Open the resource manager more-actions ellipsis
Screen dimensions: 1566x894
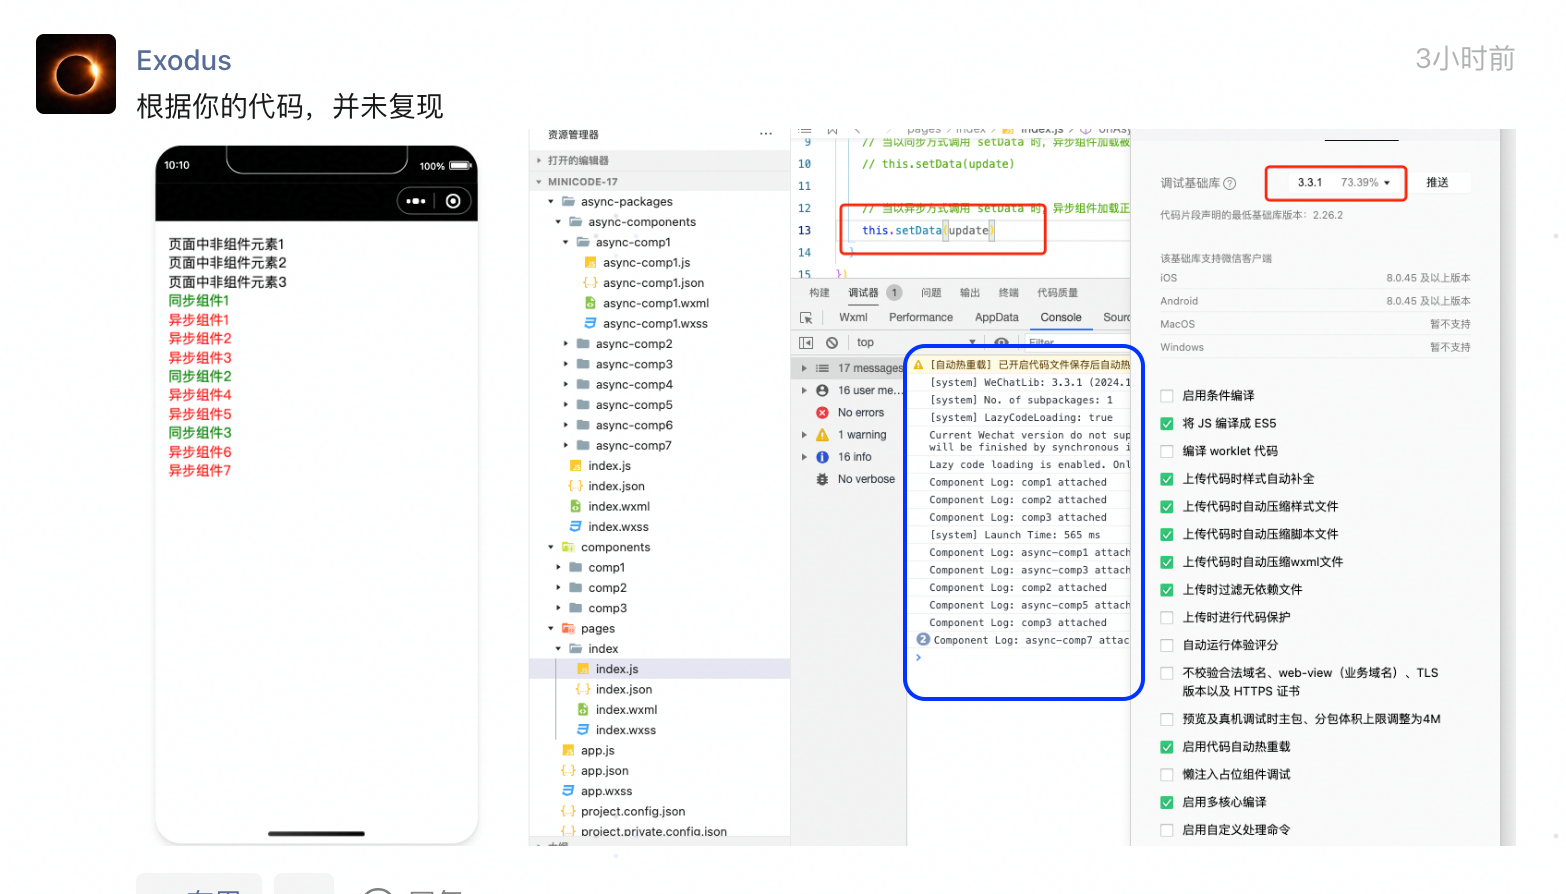coord(766,134)
